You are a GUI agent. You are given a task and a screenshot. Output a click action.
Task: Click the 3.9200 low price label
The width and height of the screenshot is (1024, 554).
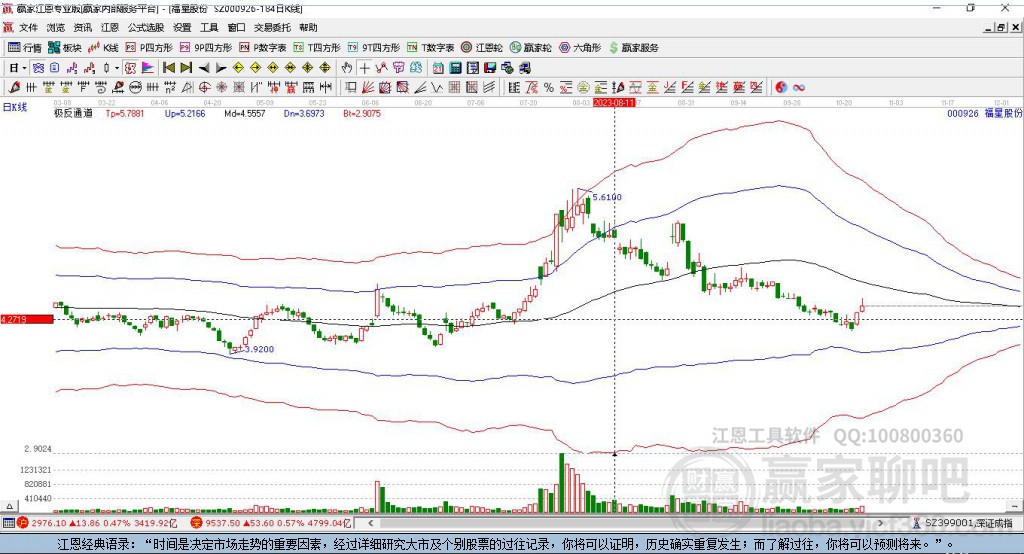click(x=259, y=349)
